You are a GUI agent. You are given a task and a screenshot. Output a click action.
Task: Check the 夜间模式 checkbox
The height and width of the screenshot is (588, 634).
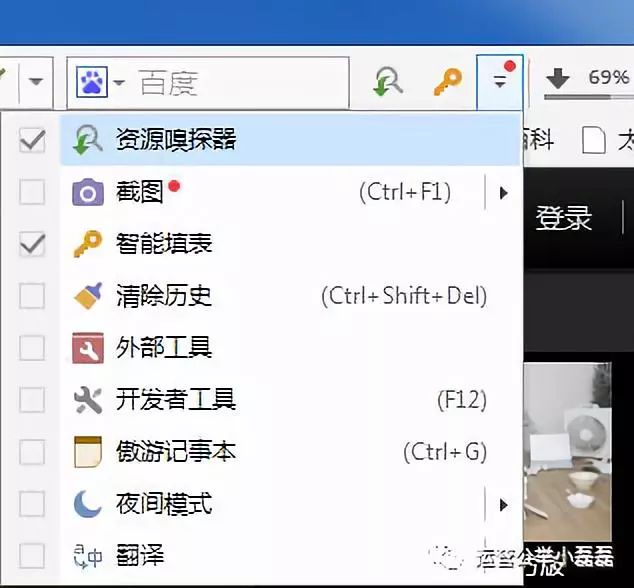[32, 504]
